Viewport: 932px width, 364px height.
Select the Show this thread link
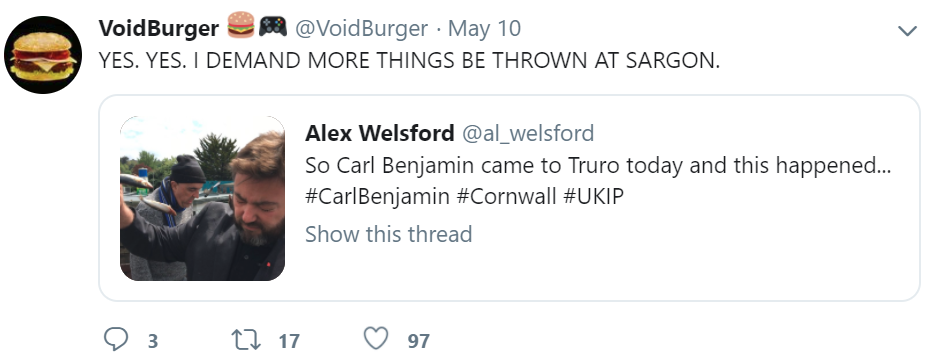coord(389,234)
